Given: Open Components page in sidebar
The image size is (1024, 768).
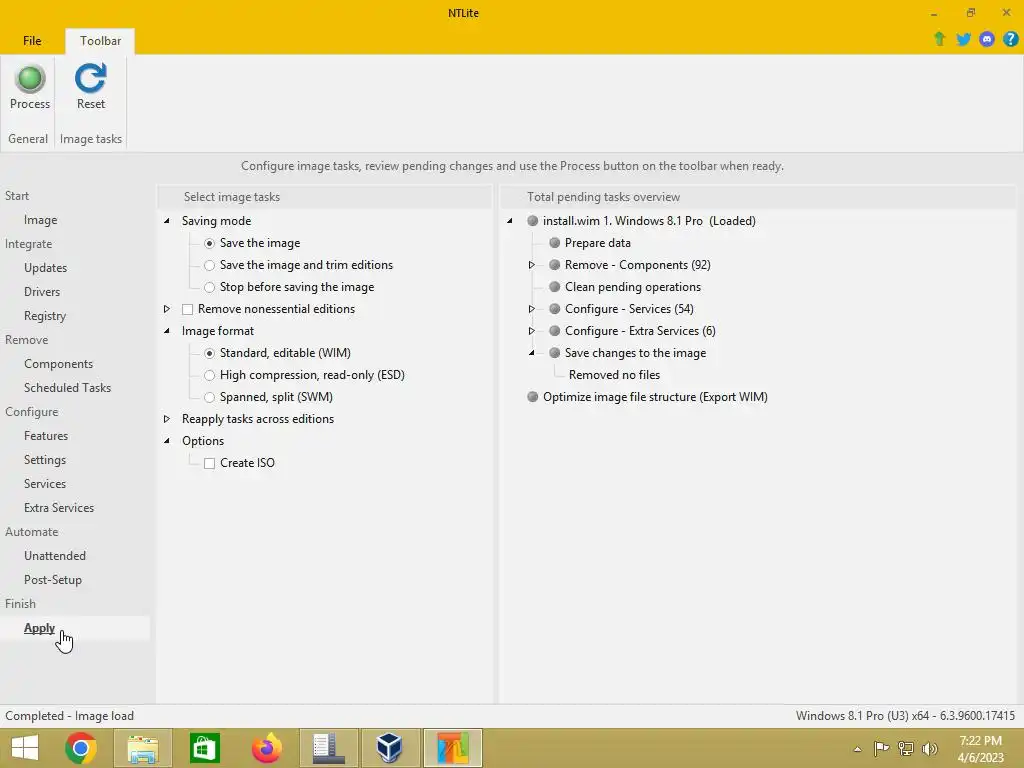Looking at the screenshot, I should pos(58,364).
